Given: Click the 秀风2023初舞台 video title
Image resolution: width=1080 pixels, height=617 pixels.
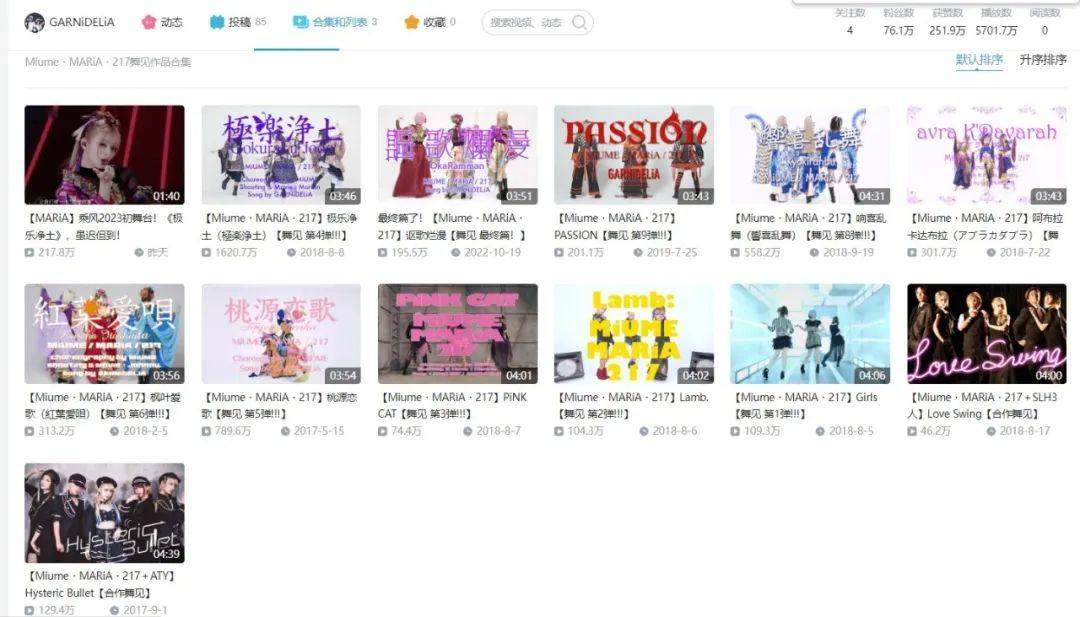Looking at the screenshot, I should coord(104,227).
